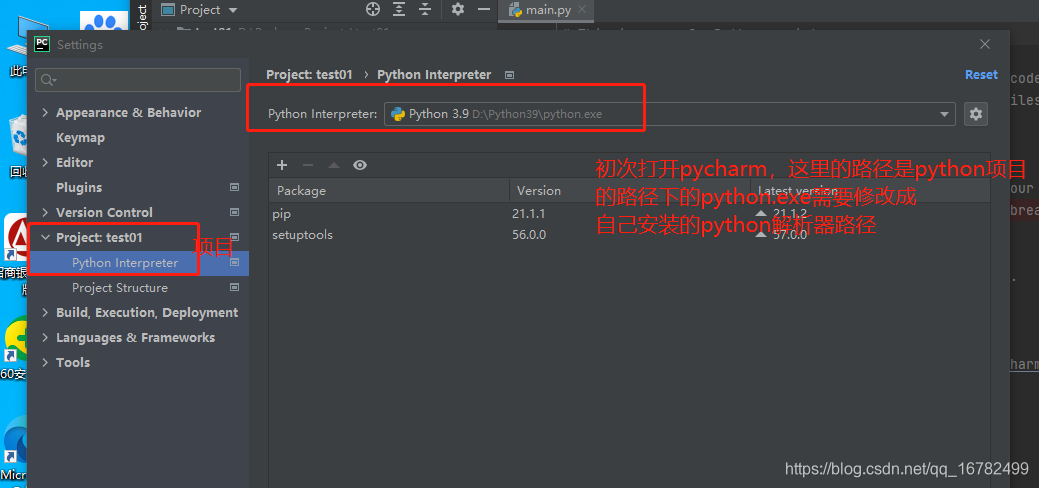Close the main.py editor tab
The width and height of the screenshot is (1039, 488).
point(582,9)
